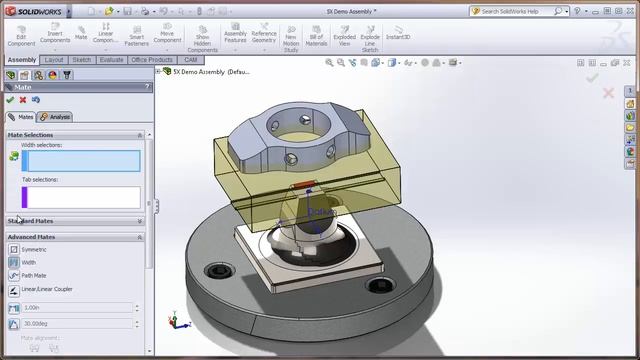Increase the 1.00in distance spinner

tap(137, 305)
